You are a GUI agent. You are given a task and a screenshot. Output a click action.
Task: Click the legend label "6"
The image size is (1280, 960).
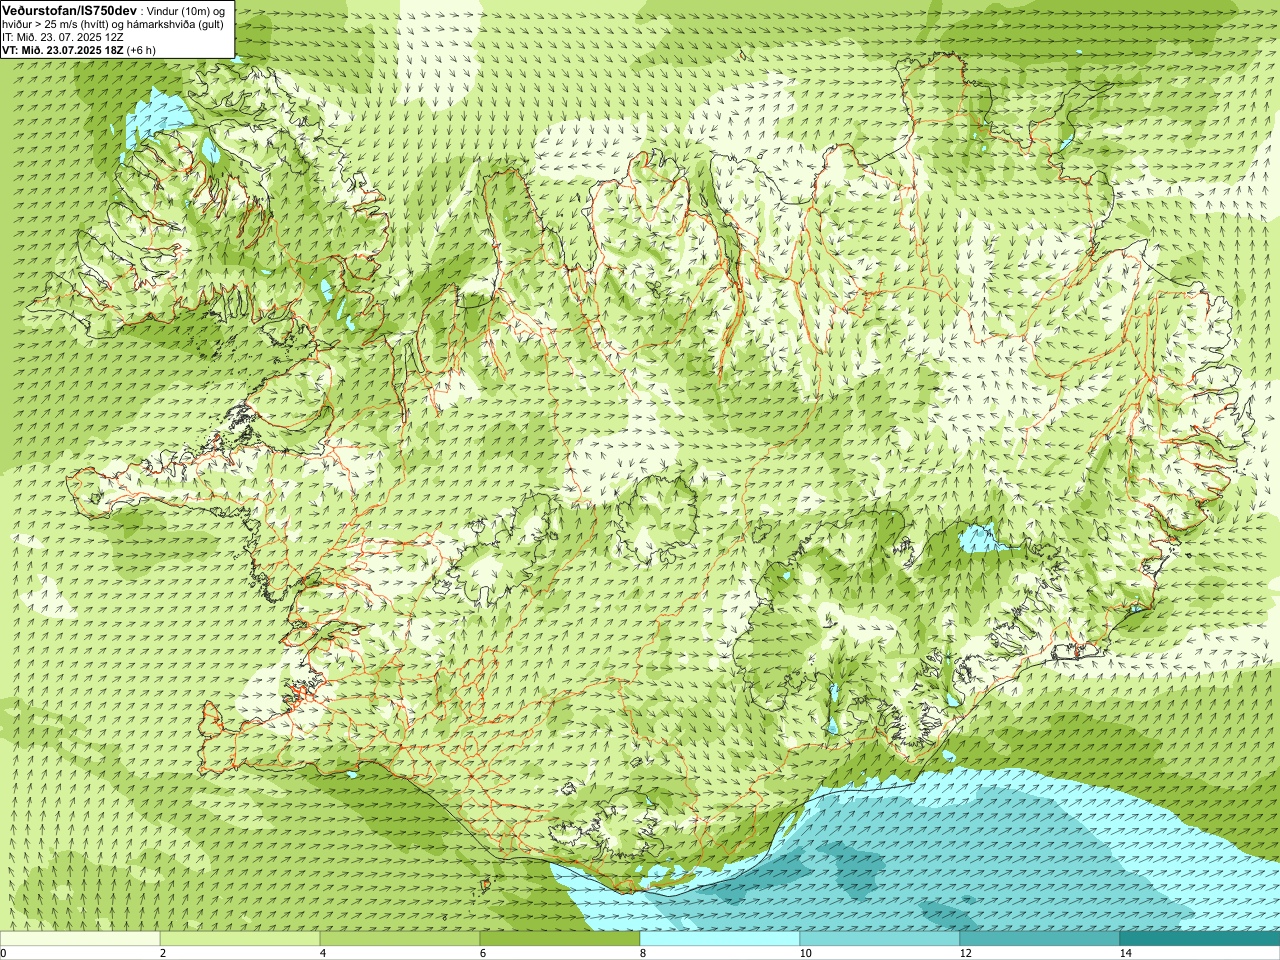pos(483,953)
